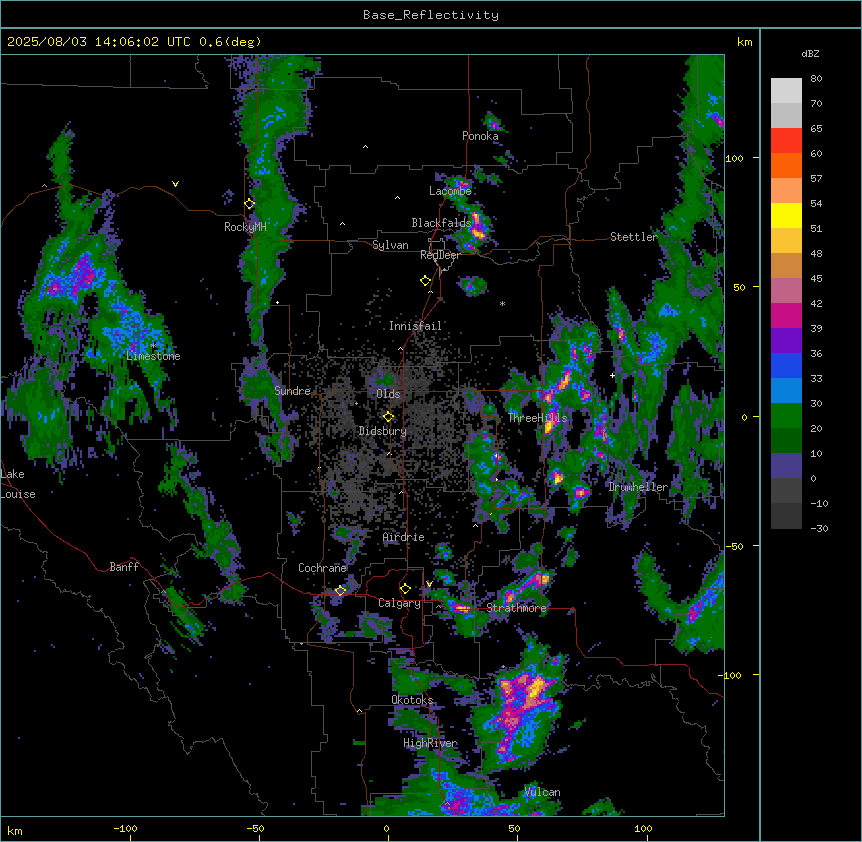The image size is (862, 842).
Task: Click the yellow diamond marker below Cochrane
Action: click(340, 590)
